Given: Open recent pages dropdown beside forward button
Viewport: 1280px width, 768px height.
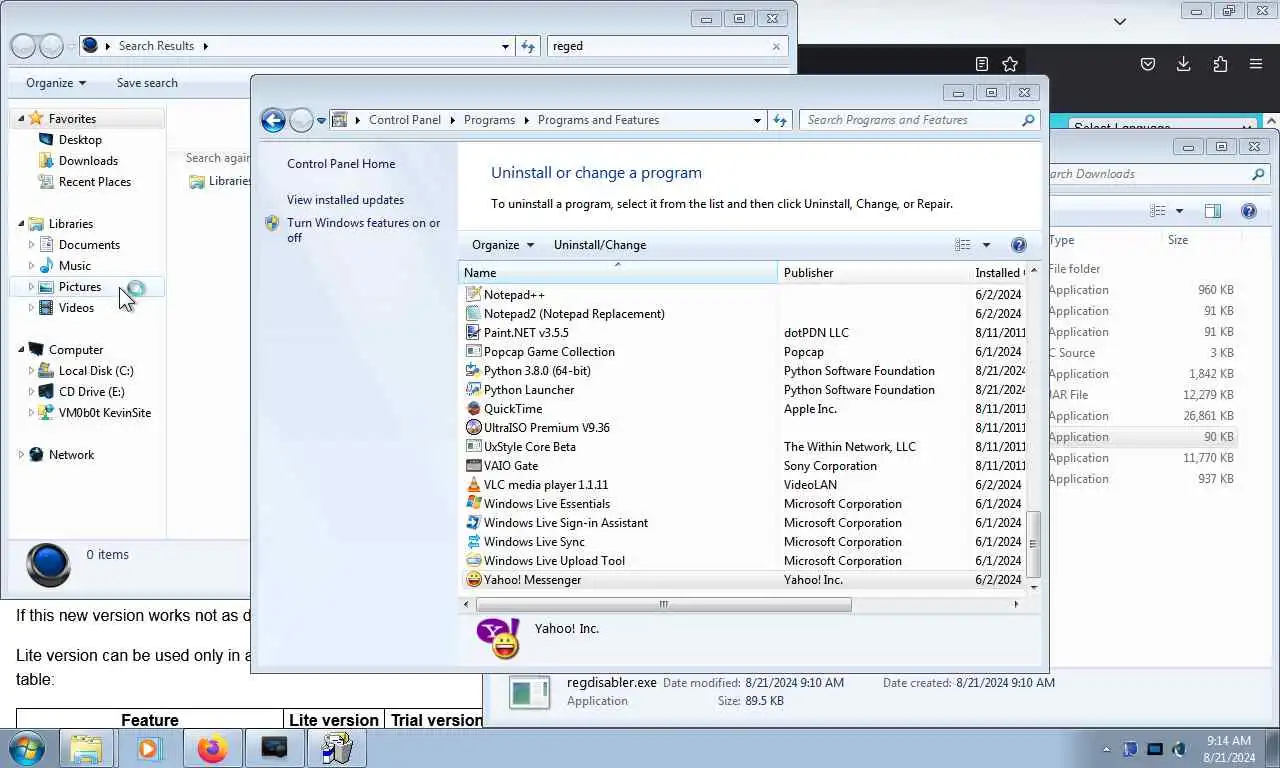Looking at the screenshot, I should pos(321,120).
